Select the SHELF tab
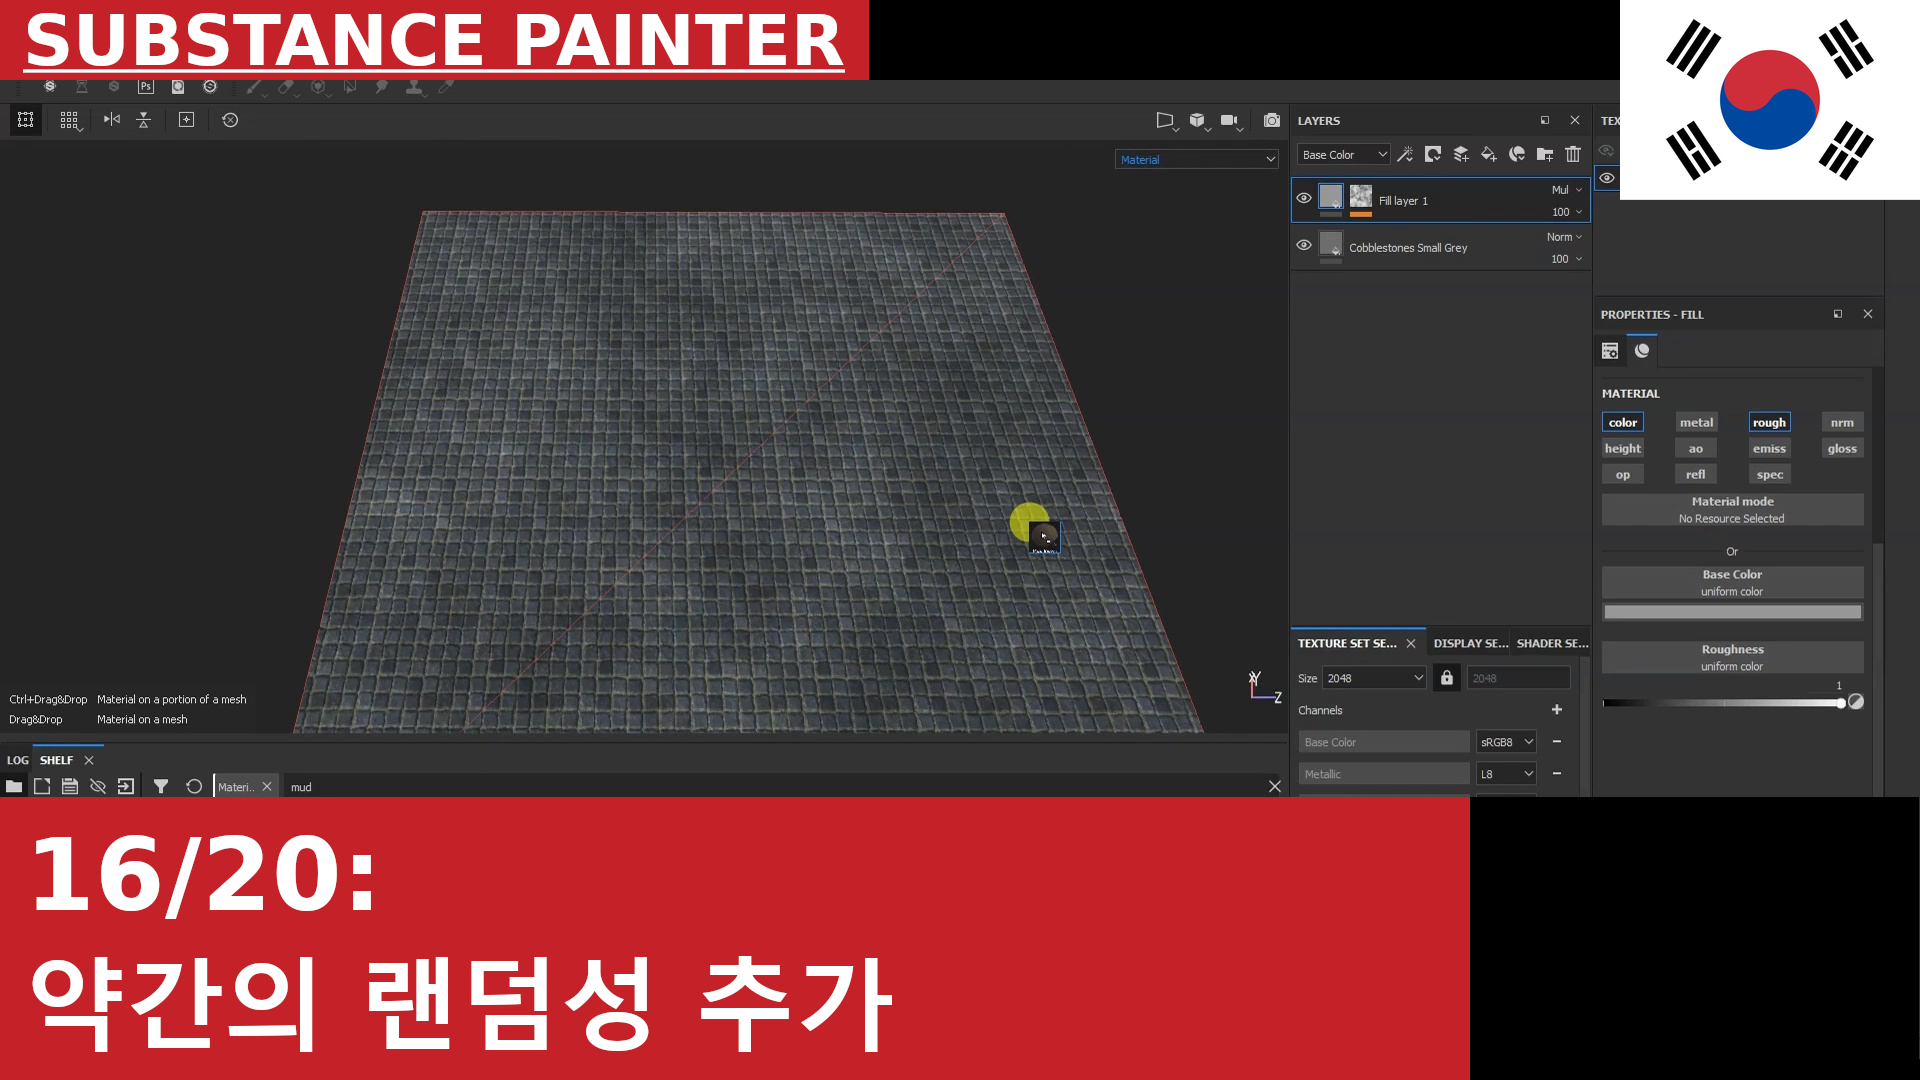The width and height of the screenshot is (1920, 1080). pyautogui.click(x=57, y=760)
